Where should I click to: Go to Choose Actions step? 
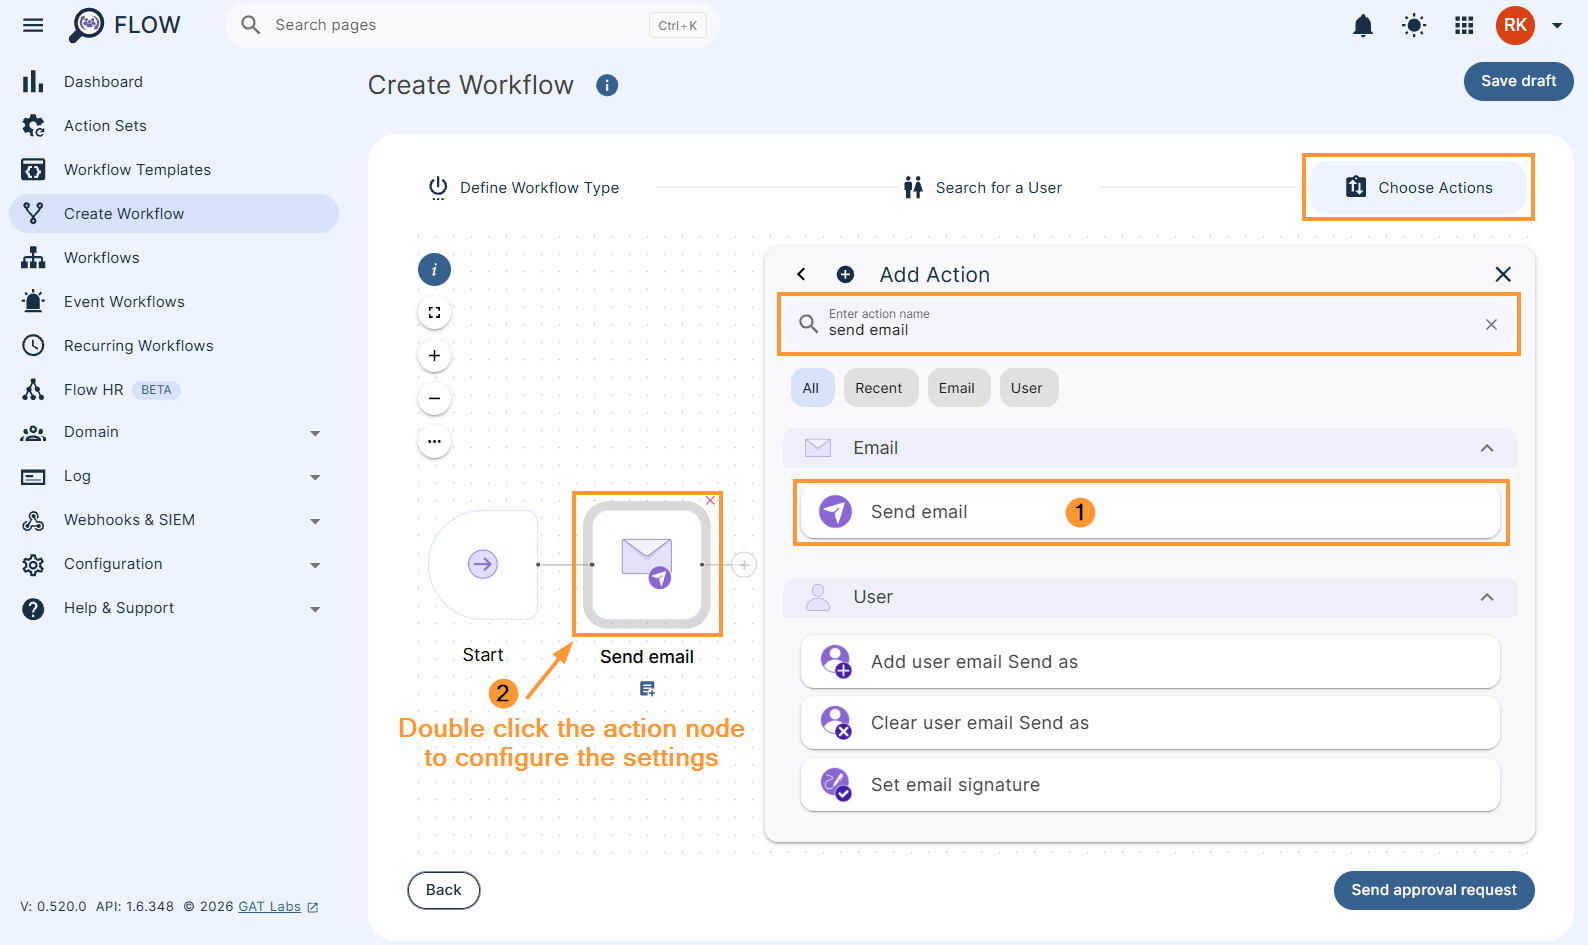[1418, 188]
